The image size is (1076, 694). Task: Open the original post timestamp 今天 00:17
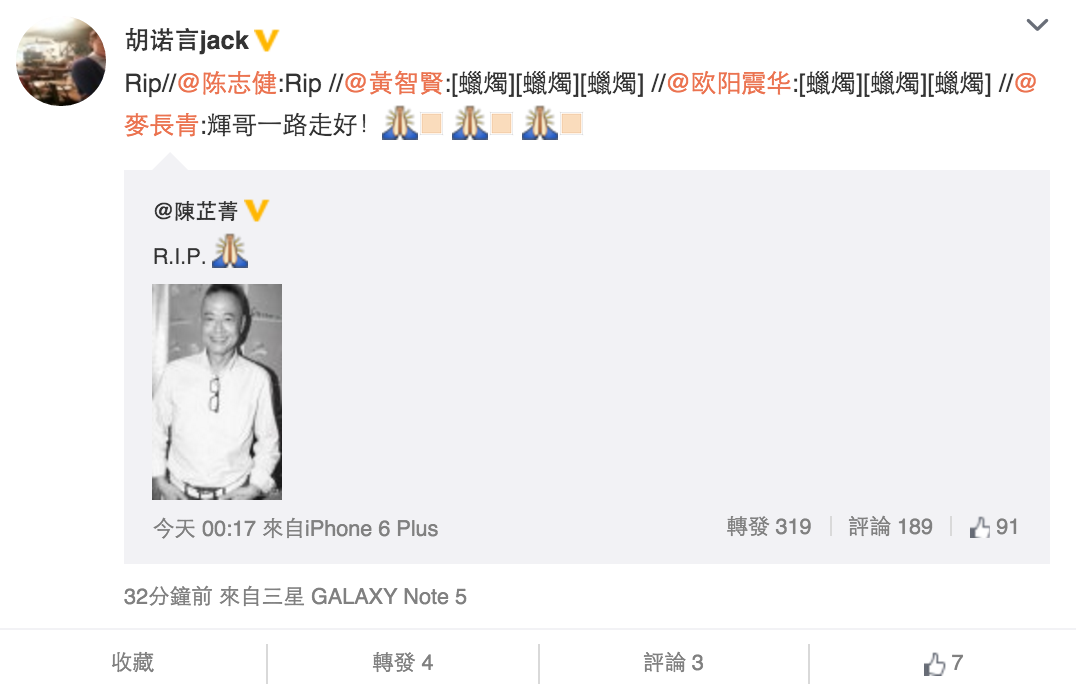pos(204,529)
